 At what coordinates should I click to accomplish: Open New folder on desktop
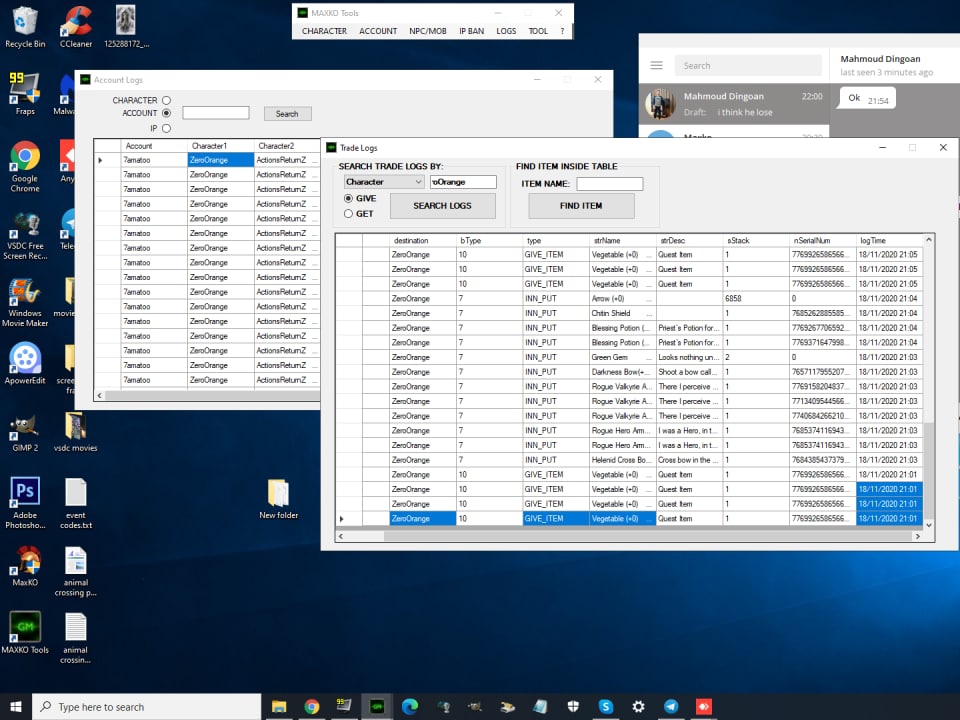coord(279,499)
